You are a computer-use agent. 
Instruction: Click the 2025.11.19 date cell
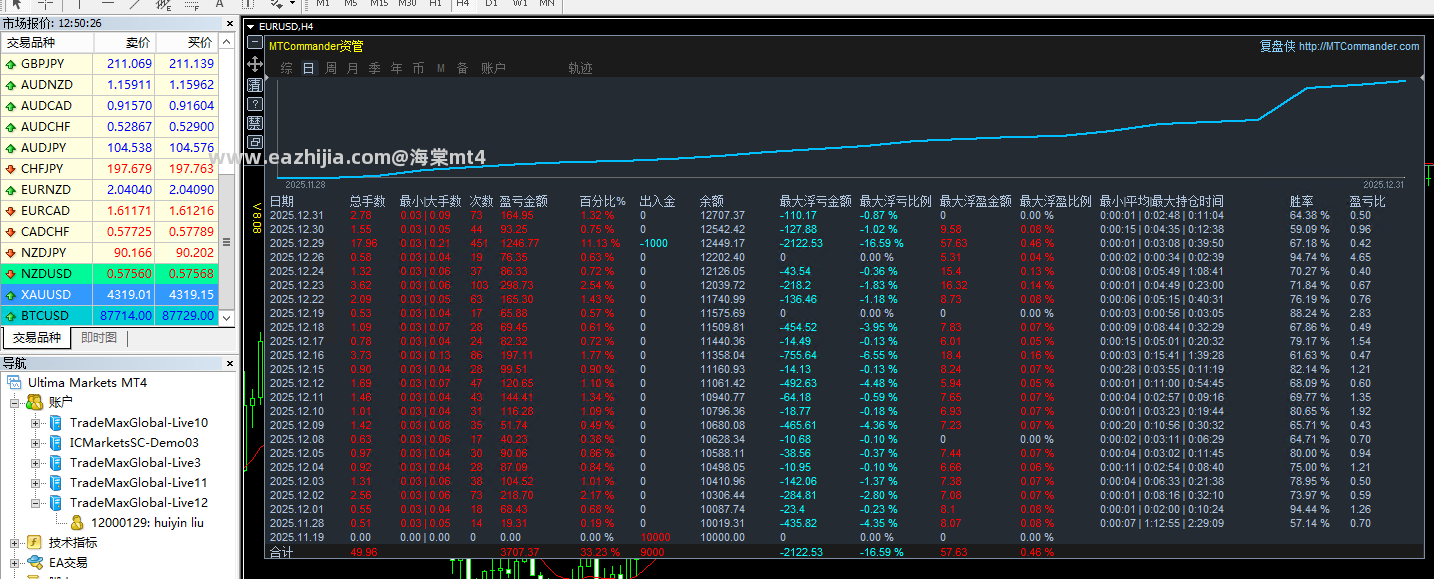pyautogui.click(x=297, y=537)
